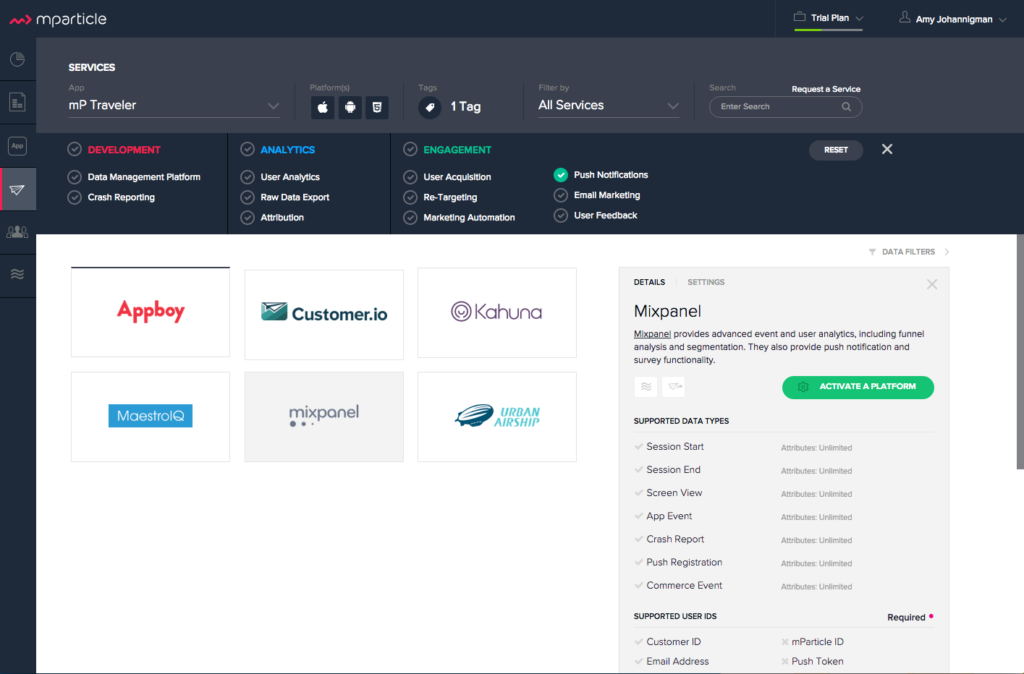Click the Trial Plan progress bar
This screenshot has height=674, width=1024.
[x=828, y=30]
